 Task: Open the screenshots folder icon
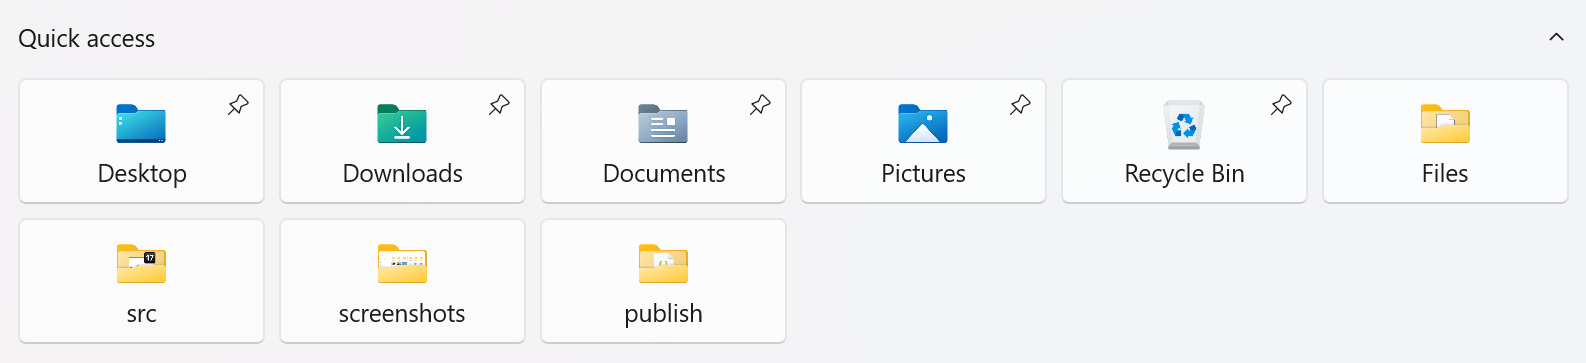point(402,264)
